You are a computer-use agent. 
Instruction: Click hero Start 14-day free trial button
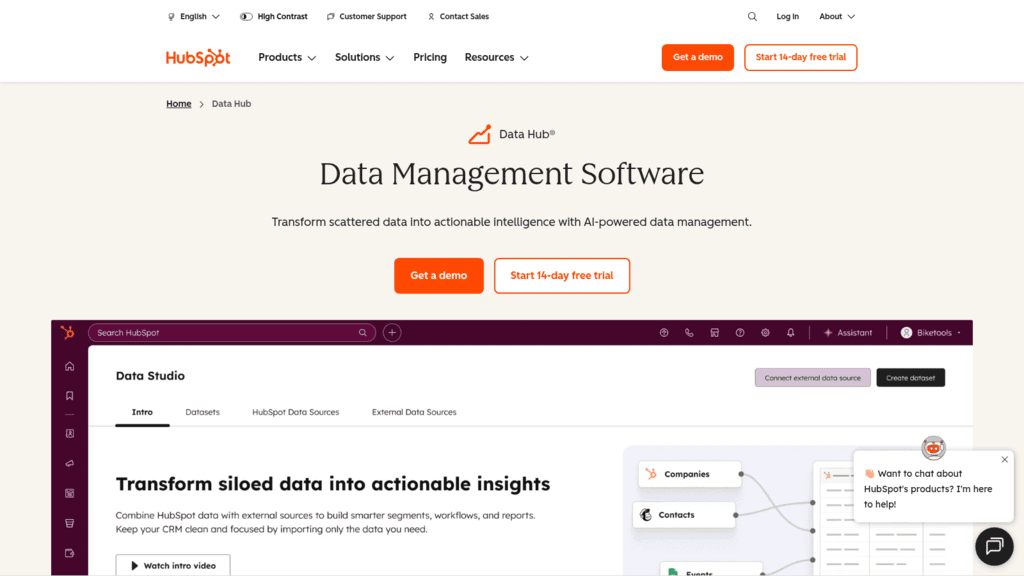562,276
